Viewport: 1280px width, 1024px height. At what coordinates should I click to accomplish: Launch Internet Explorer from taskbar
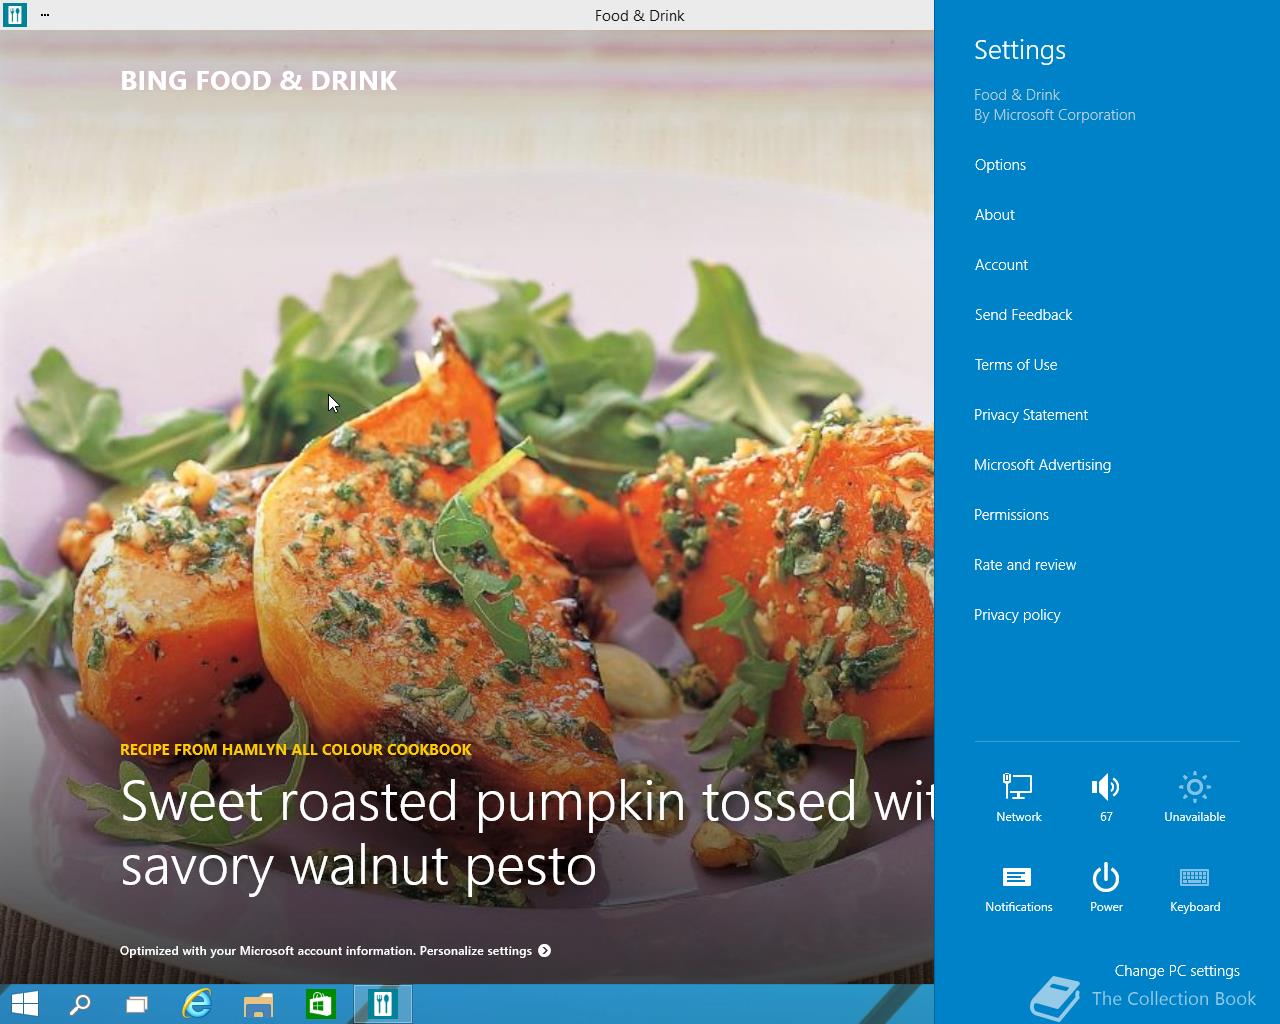[x=197, y=1004]
